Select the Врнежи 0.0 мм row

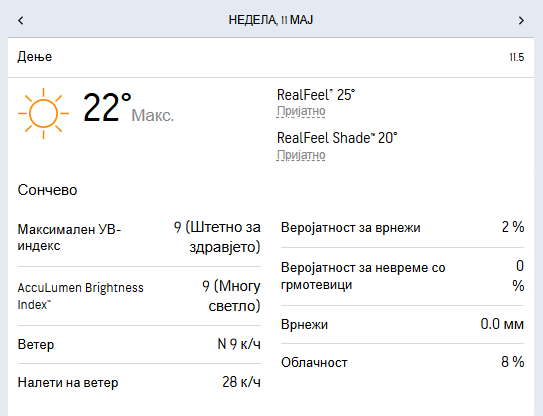tap(402, 325)
